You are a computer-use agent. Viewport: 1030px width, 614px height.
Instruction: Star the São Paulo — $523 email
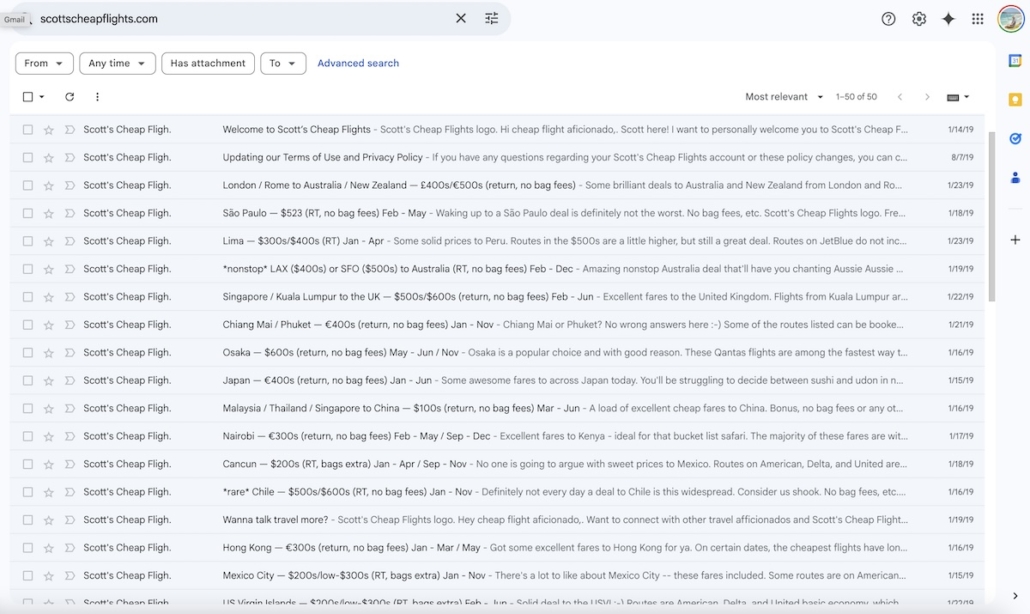click(x=49, y=213)
